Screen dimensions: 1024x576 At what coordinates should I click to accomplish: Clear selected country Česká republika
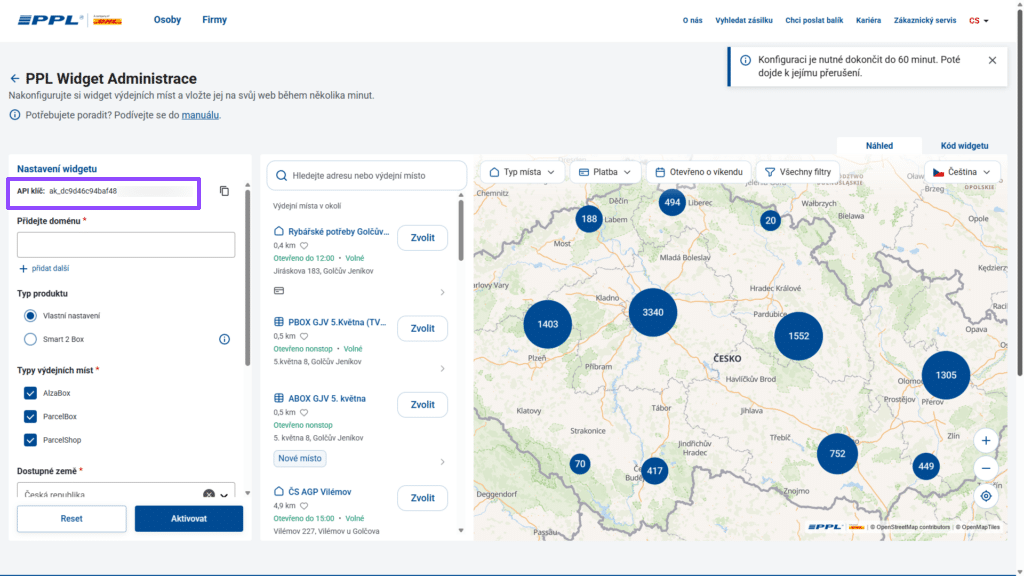click(x=208, y=494)
